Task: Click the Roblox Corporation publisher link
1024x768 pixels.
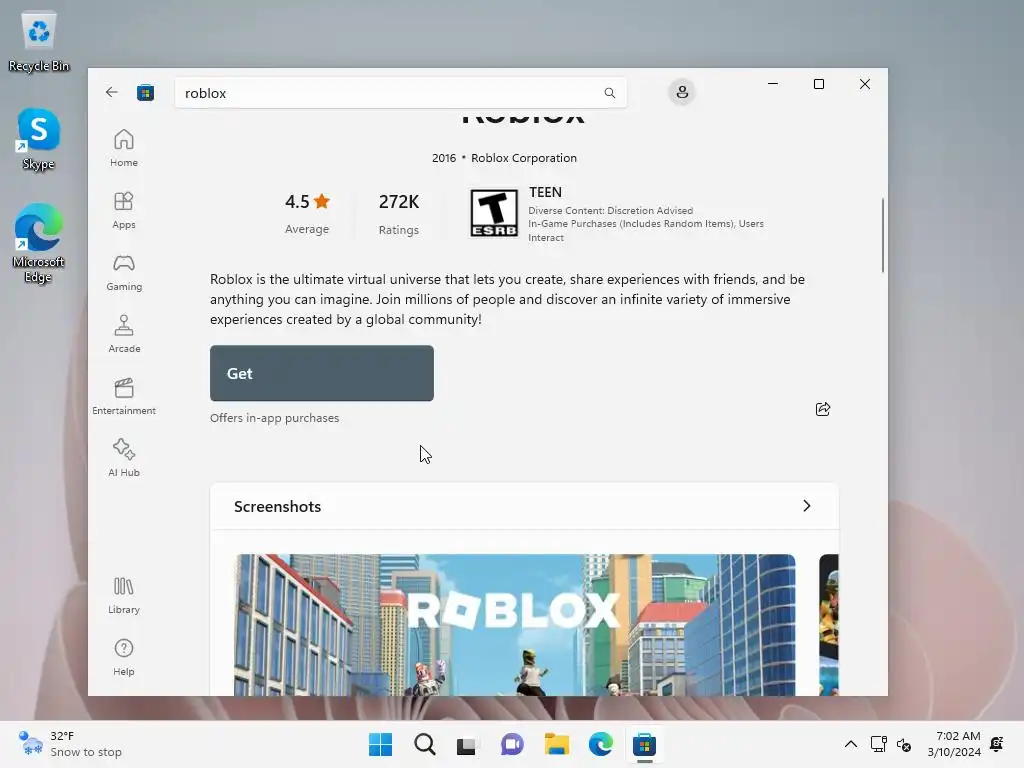Action: [x=524, y=158]
